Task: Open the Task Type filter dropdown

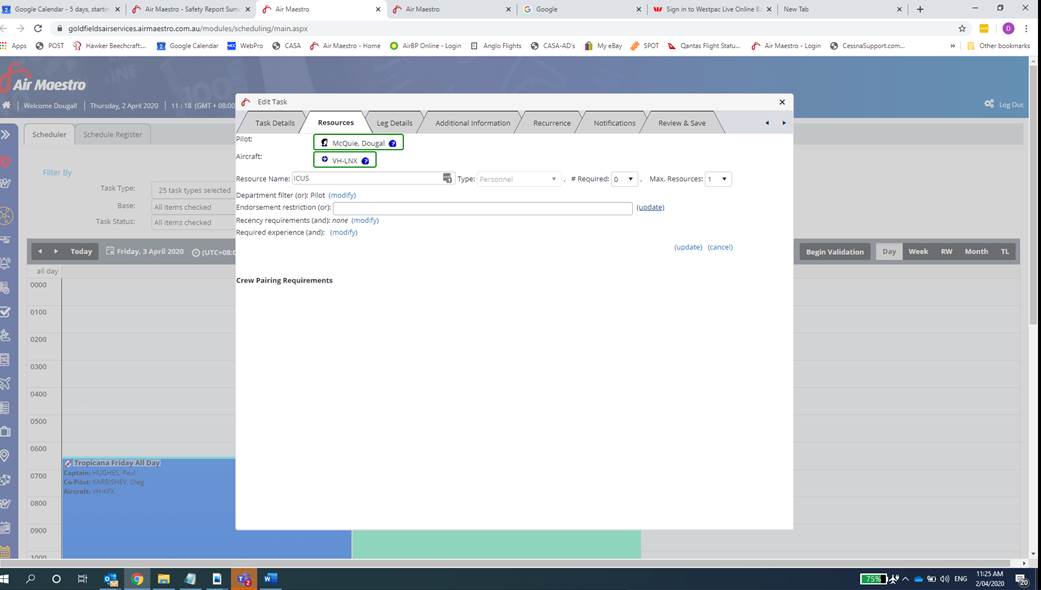Action: (190, 190)
